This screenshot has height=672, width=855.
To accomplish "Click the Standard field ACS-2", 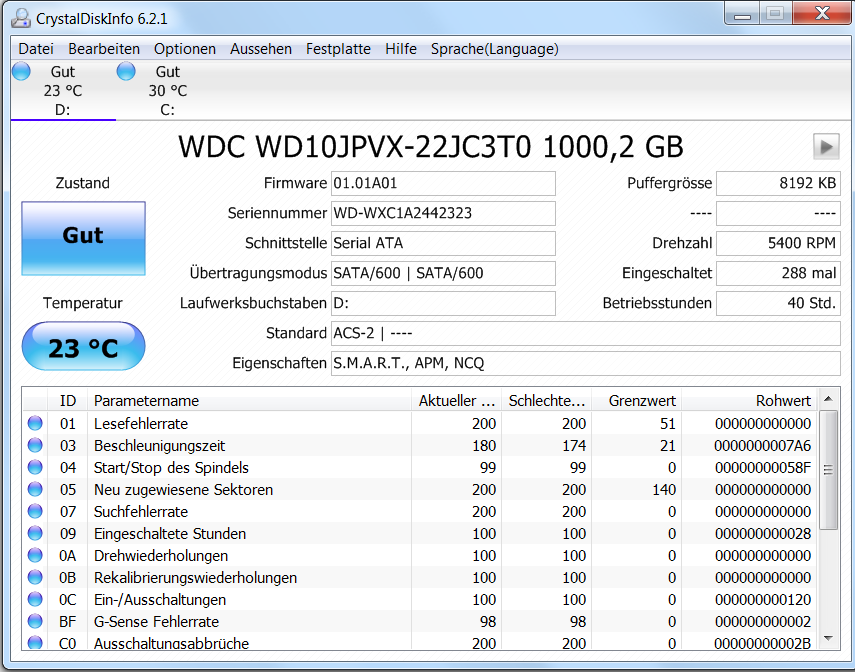I will (586, 333).
